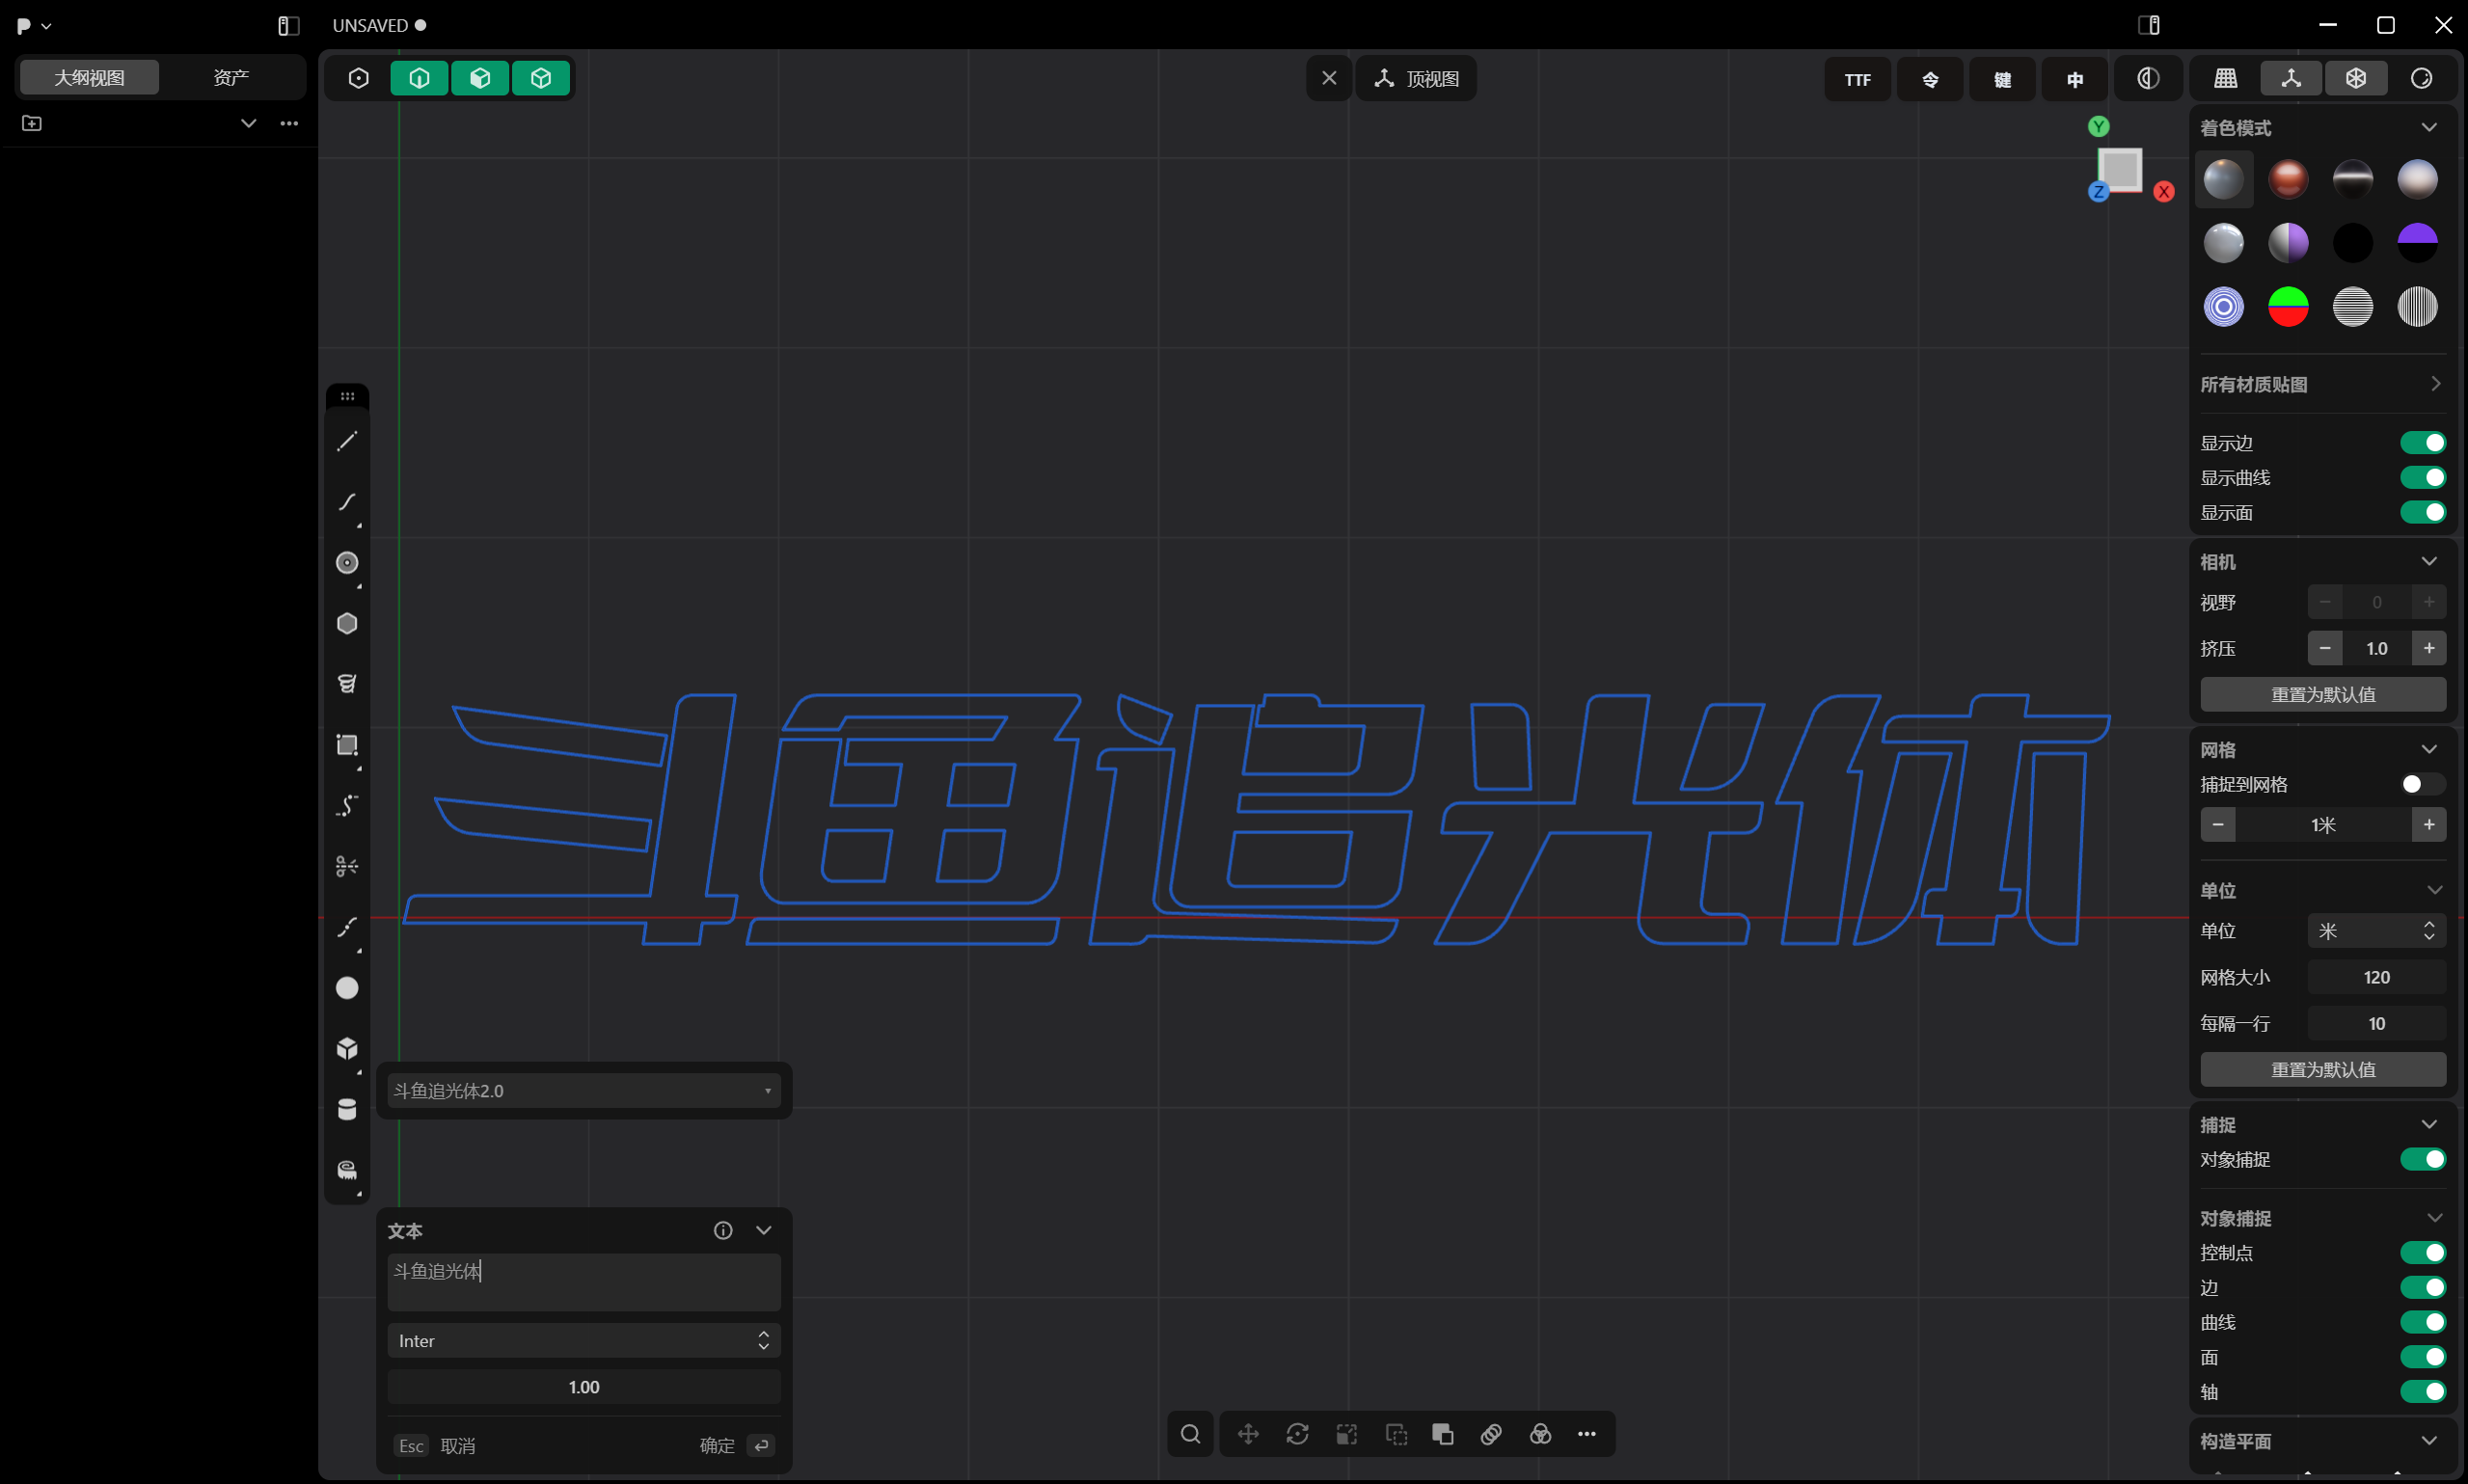Expand 所有材质贴图 arrow
This screenshot has height=1484, width=2468.
pyautogui.click(x=2435, y=384)
